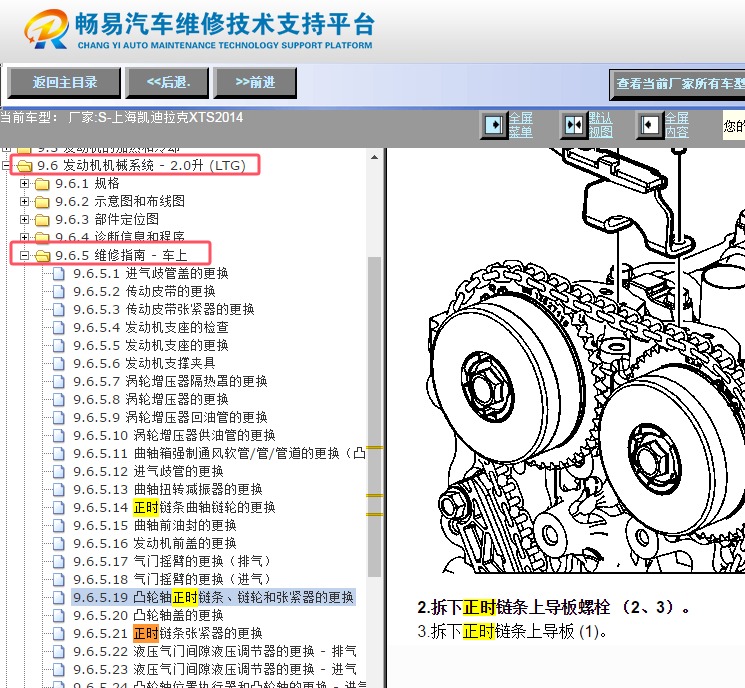This screenshot has height=688, width=745.
Task: Click the page icon beside 9.6.5.7
Action: 58,382
